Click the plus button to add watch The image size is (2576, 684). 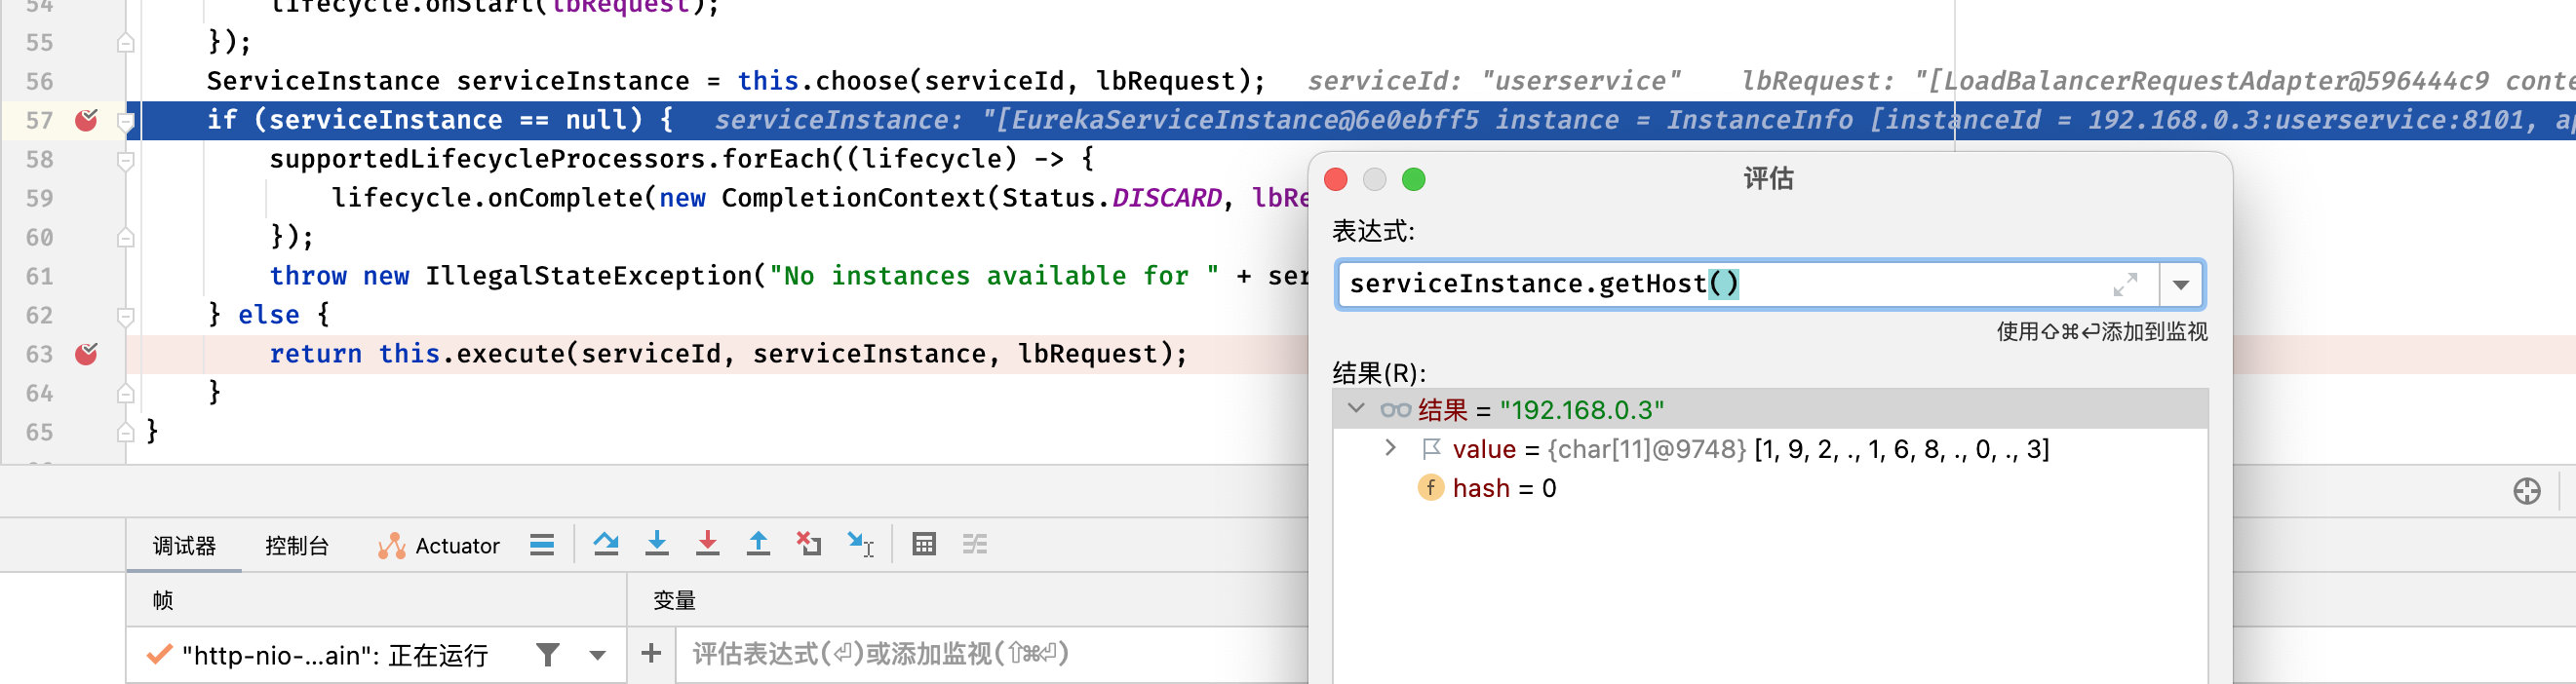click(x=651, y=654)
